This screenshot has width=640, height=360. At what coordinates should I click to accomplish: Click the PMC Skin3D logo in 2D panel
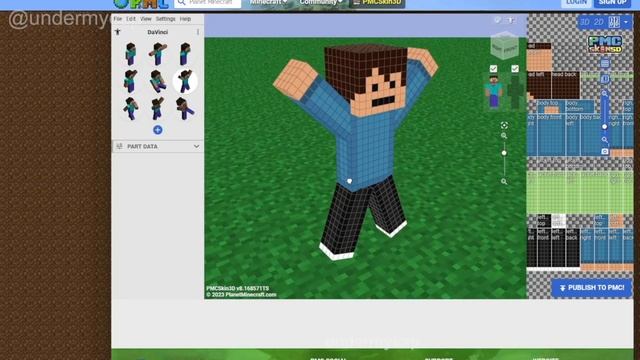pos(605,44)
